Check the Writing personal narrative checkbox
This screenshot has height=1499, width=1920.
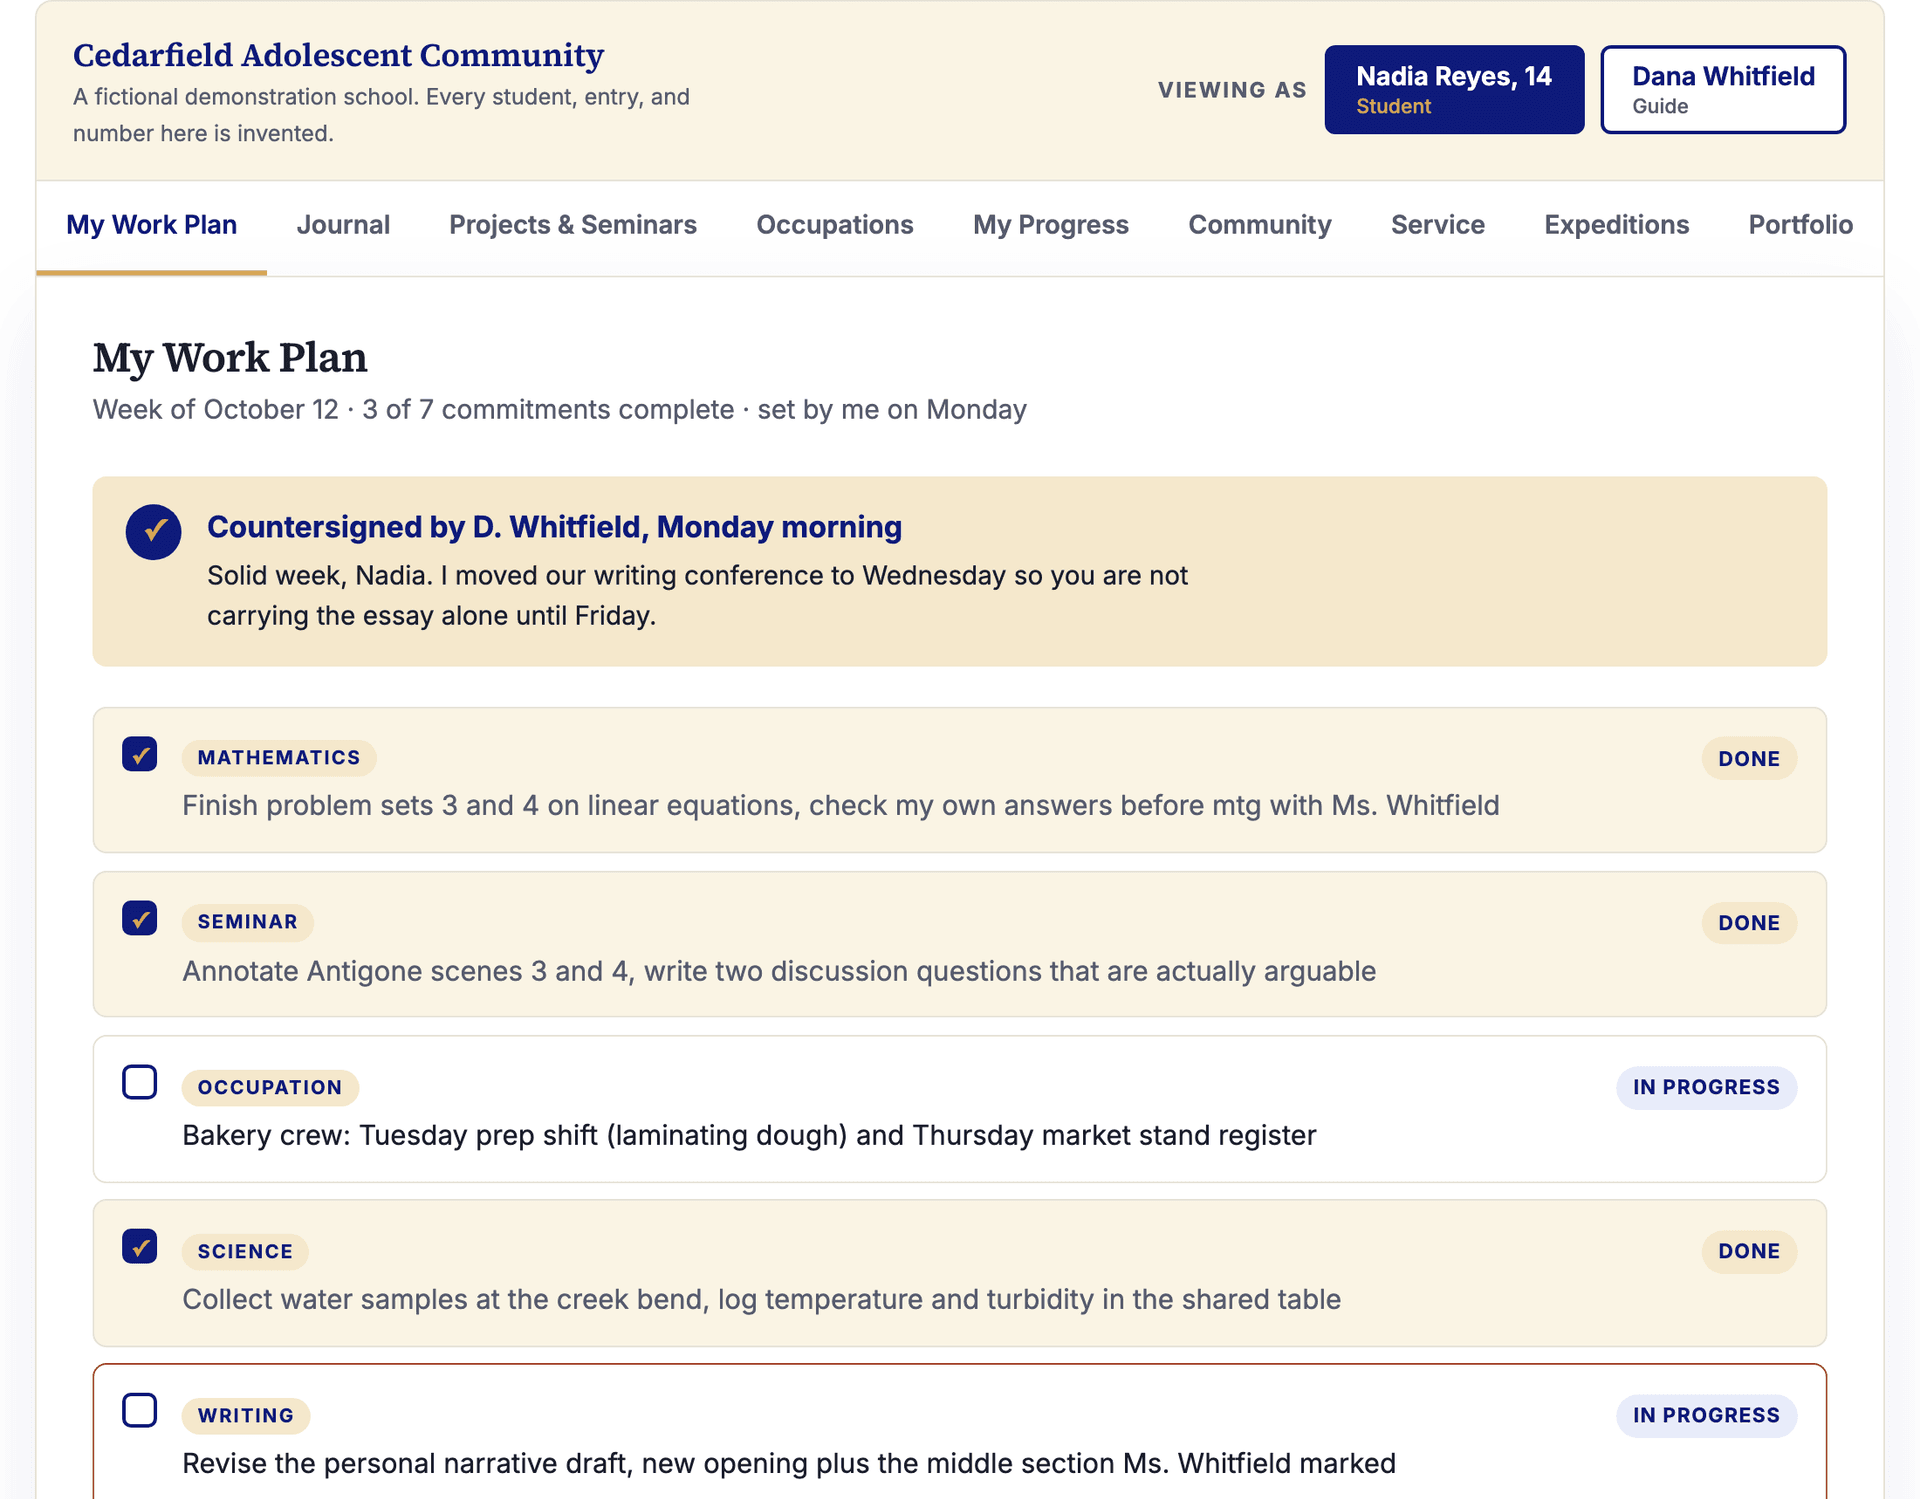click(x=140, y=1410)
